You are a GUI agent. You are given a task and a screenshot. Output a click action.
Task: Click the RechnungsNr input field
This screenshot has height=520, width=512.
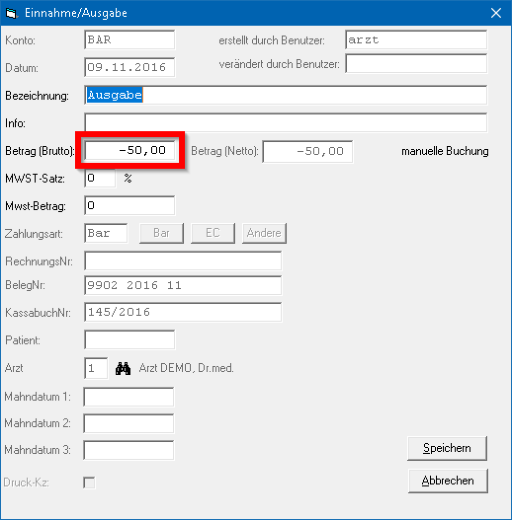click(183, 261)
